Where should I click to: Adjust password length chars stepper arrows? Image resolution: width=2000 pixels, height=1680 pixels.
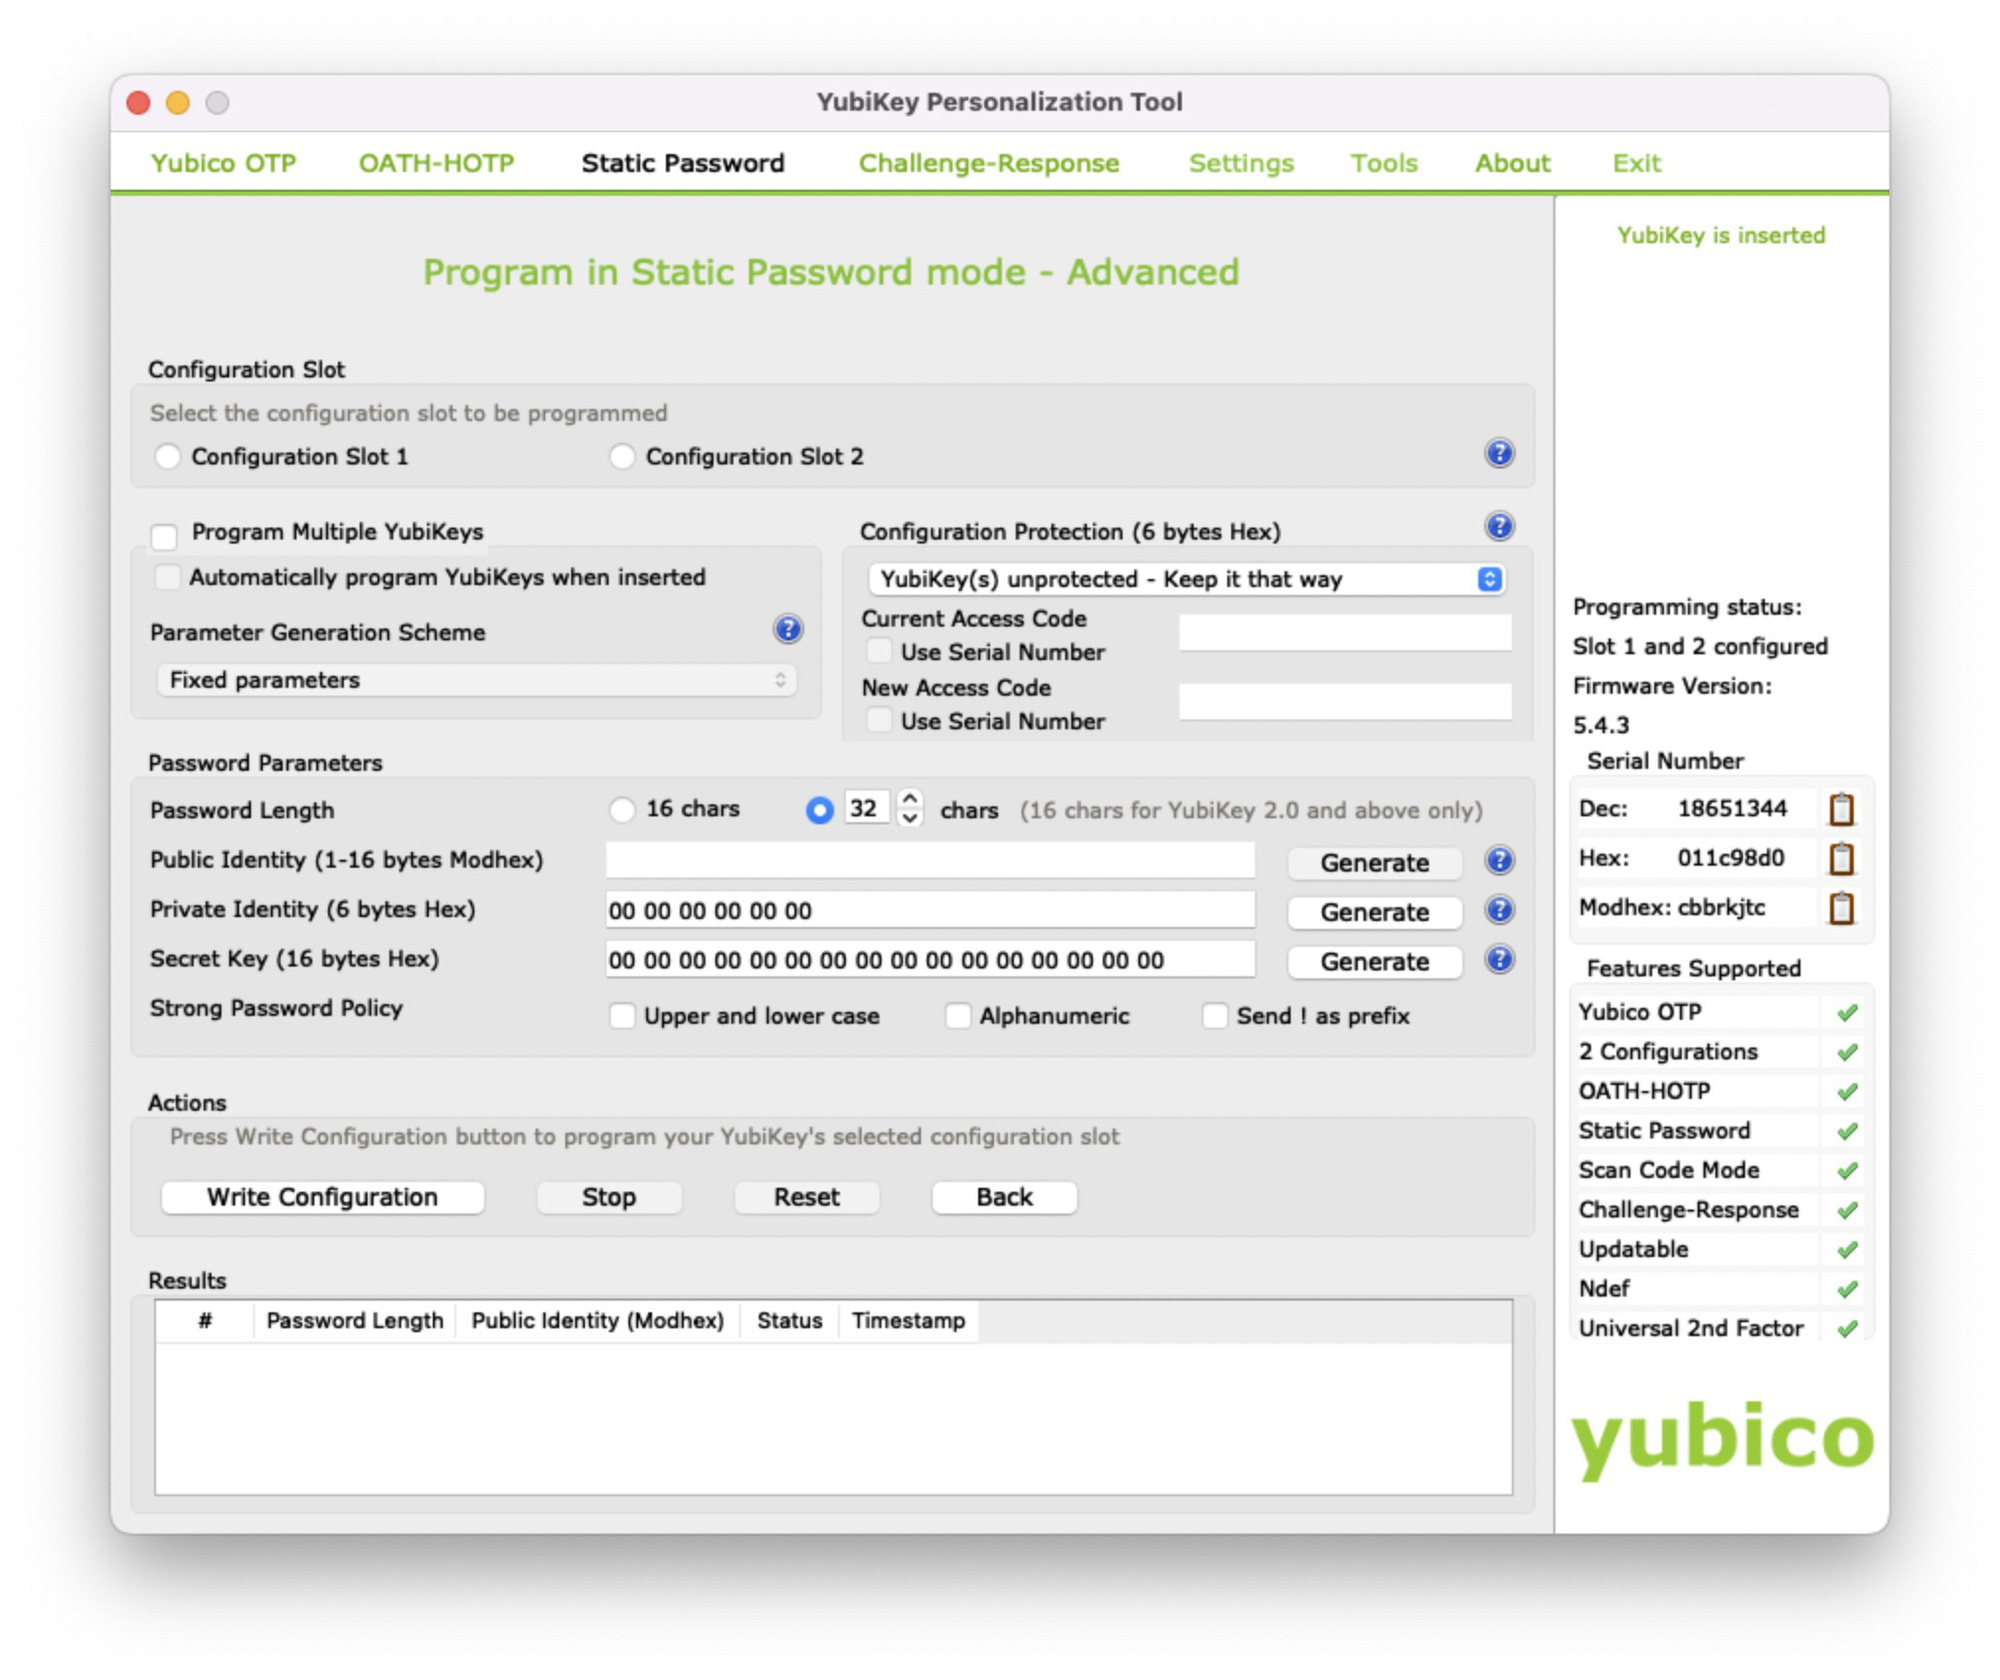(x=909, y=808)
